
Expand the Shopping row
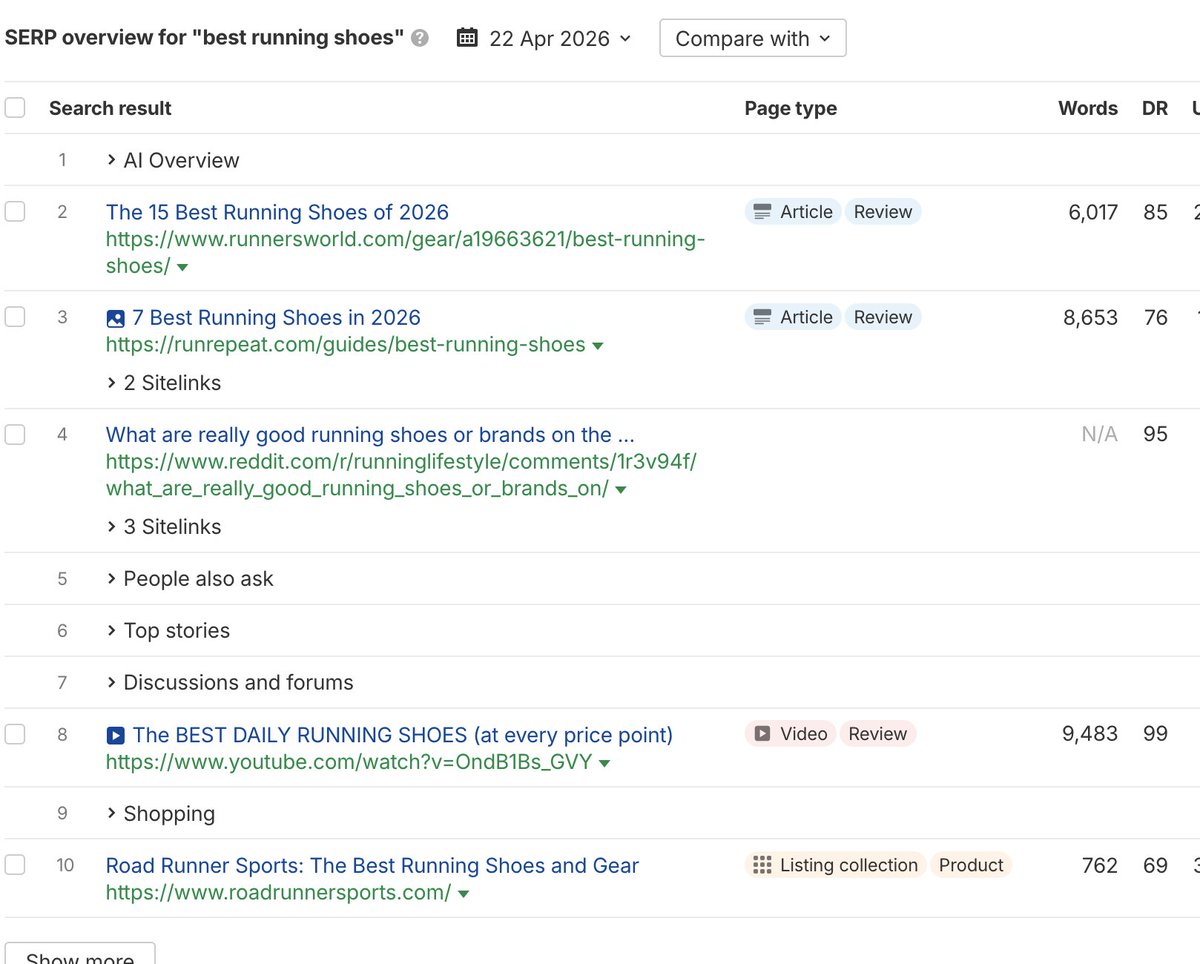pyautogui.click(x=160, y=814)
